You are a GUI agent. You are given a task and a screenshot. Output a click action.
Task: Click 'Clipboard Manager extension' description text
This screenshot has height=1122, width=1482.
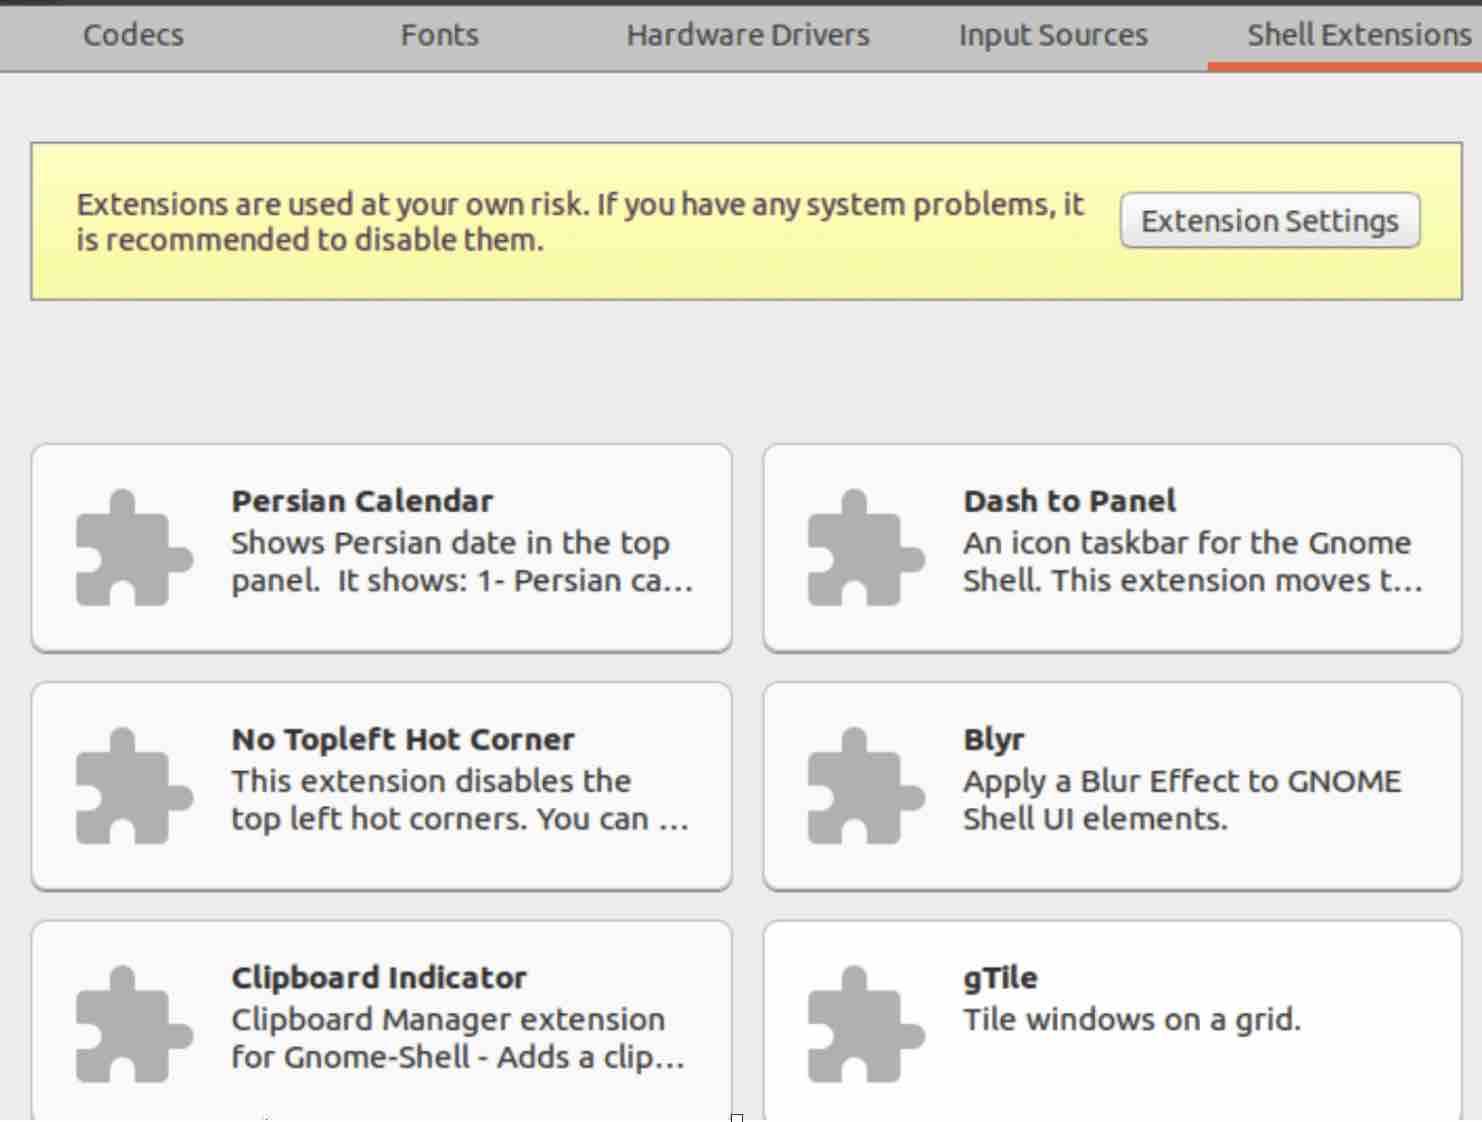448,1020
